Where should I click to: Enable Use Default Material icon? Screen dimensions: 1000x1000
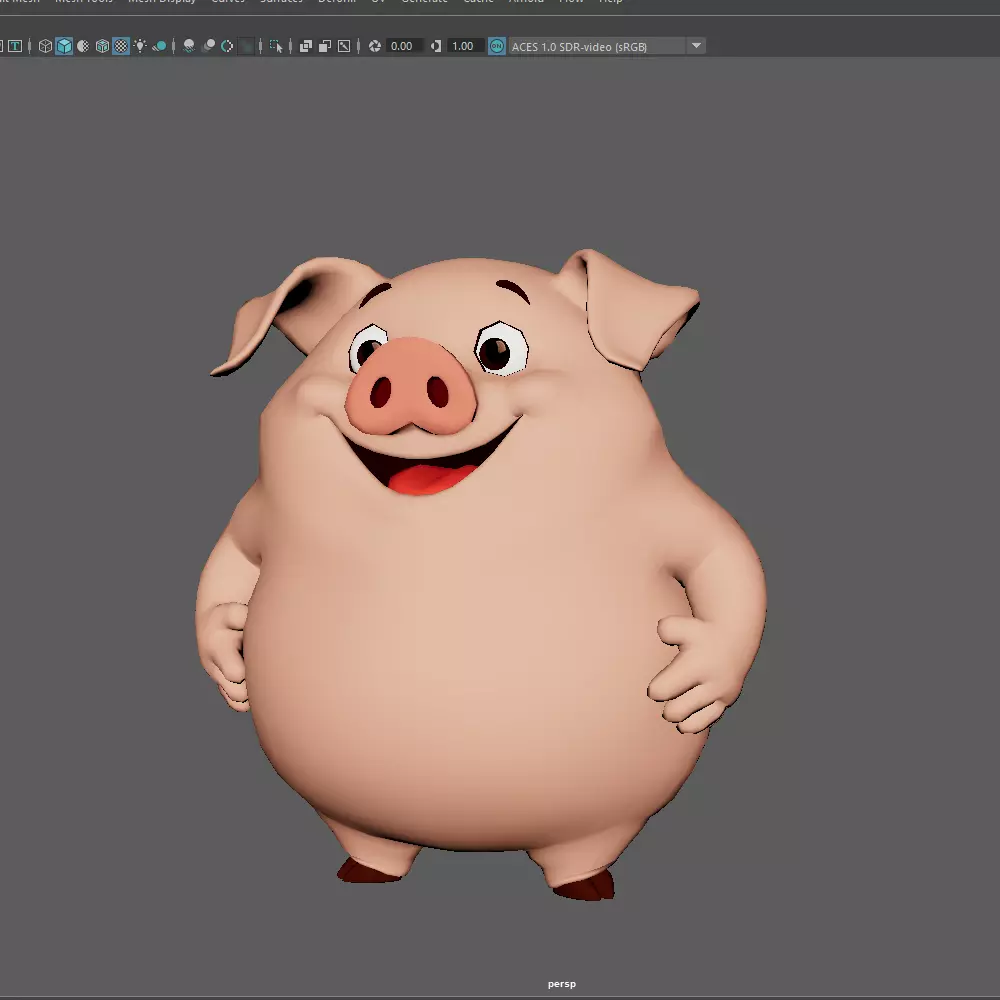(83, 46)
